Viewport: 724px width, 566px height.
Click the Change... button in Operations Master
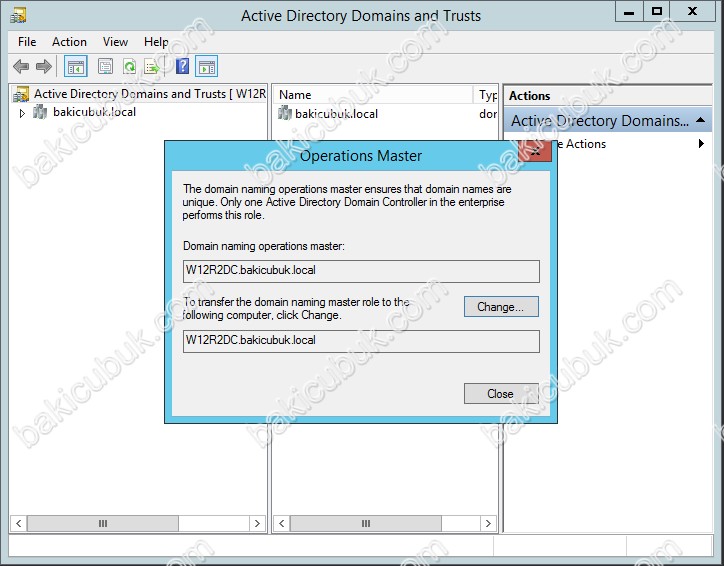(501, 307)
